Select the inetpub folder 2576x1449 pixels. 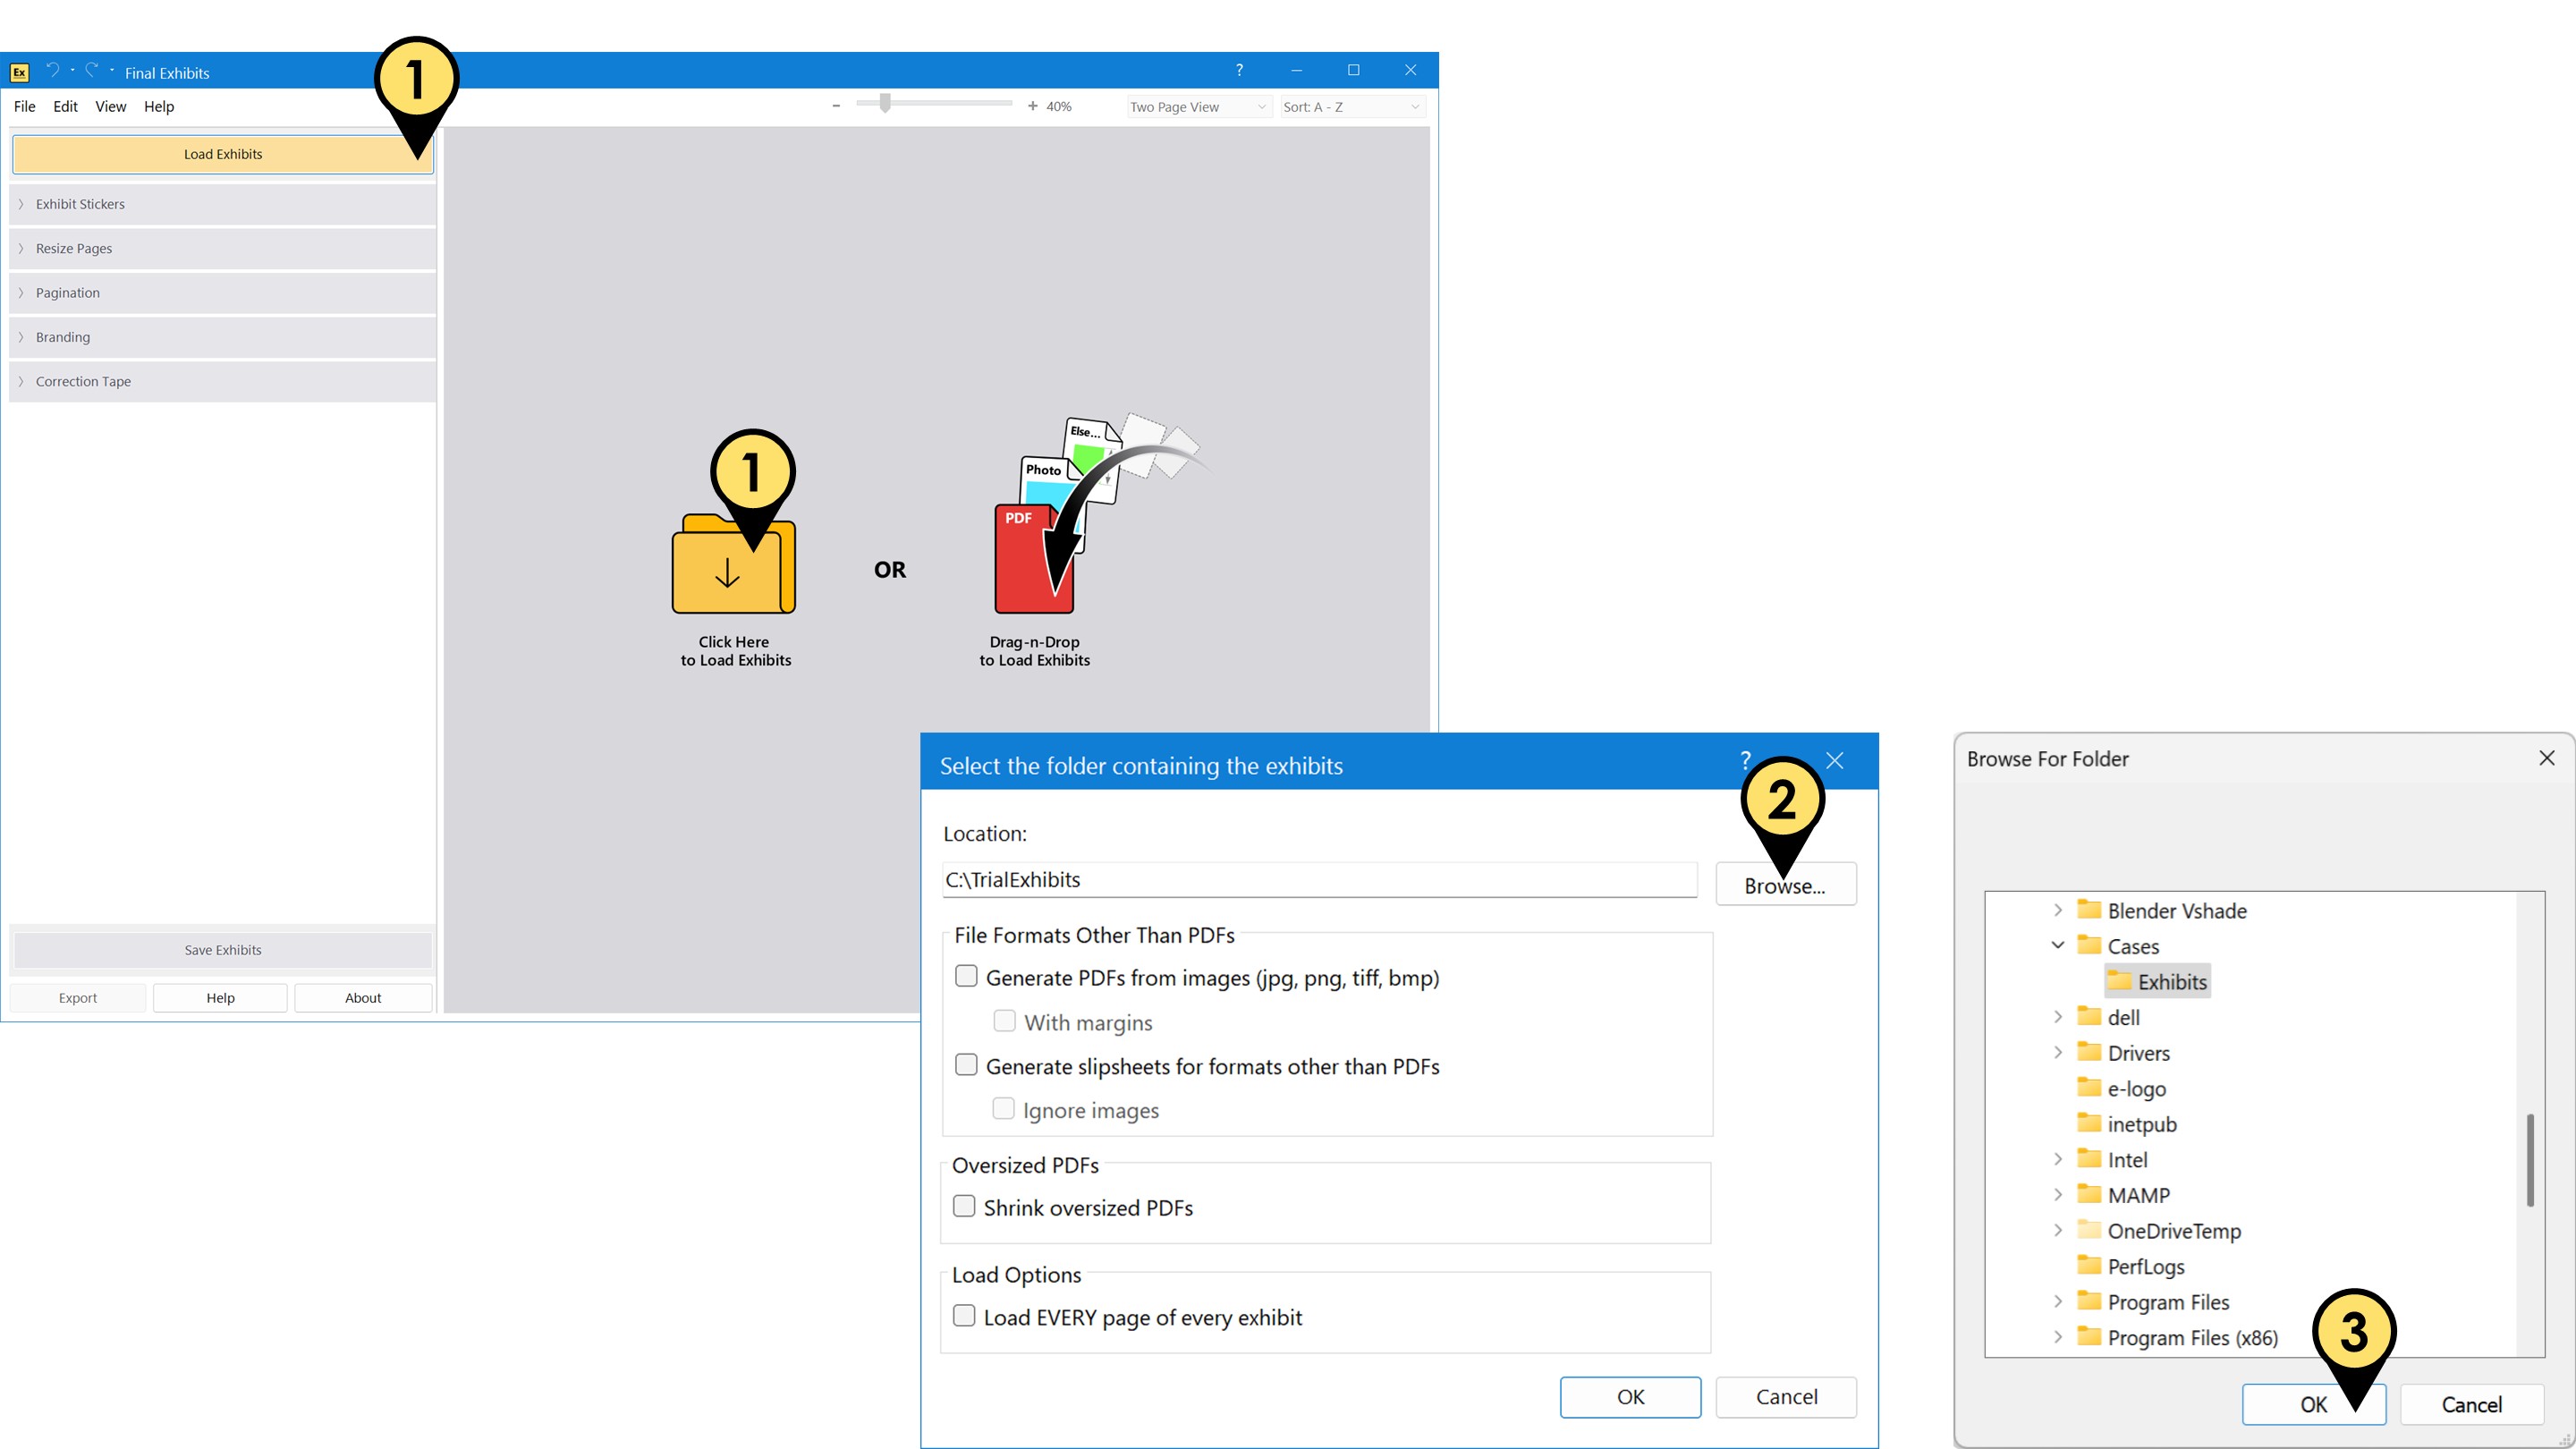pyautogui.click(x=2126, y=1124)
